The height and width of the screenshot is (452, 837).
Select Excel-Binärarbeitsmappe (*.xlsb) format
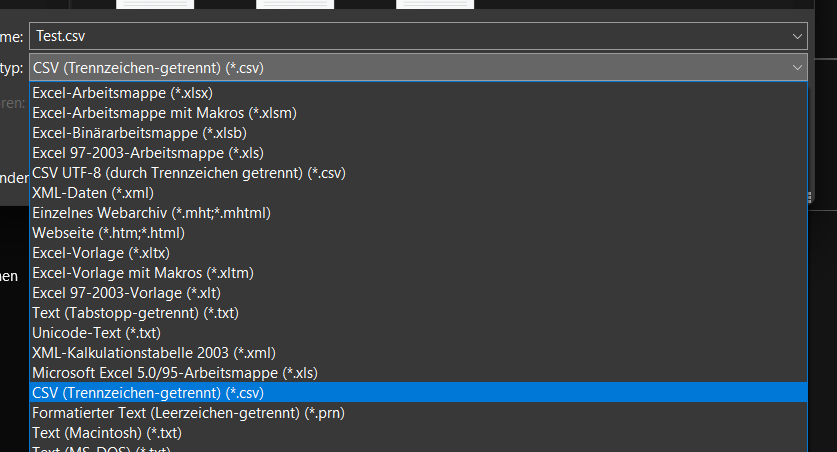point(139,133)
